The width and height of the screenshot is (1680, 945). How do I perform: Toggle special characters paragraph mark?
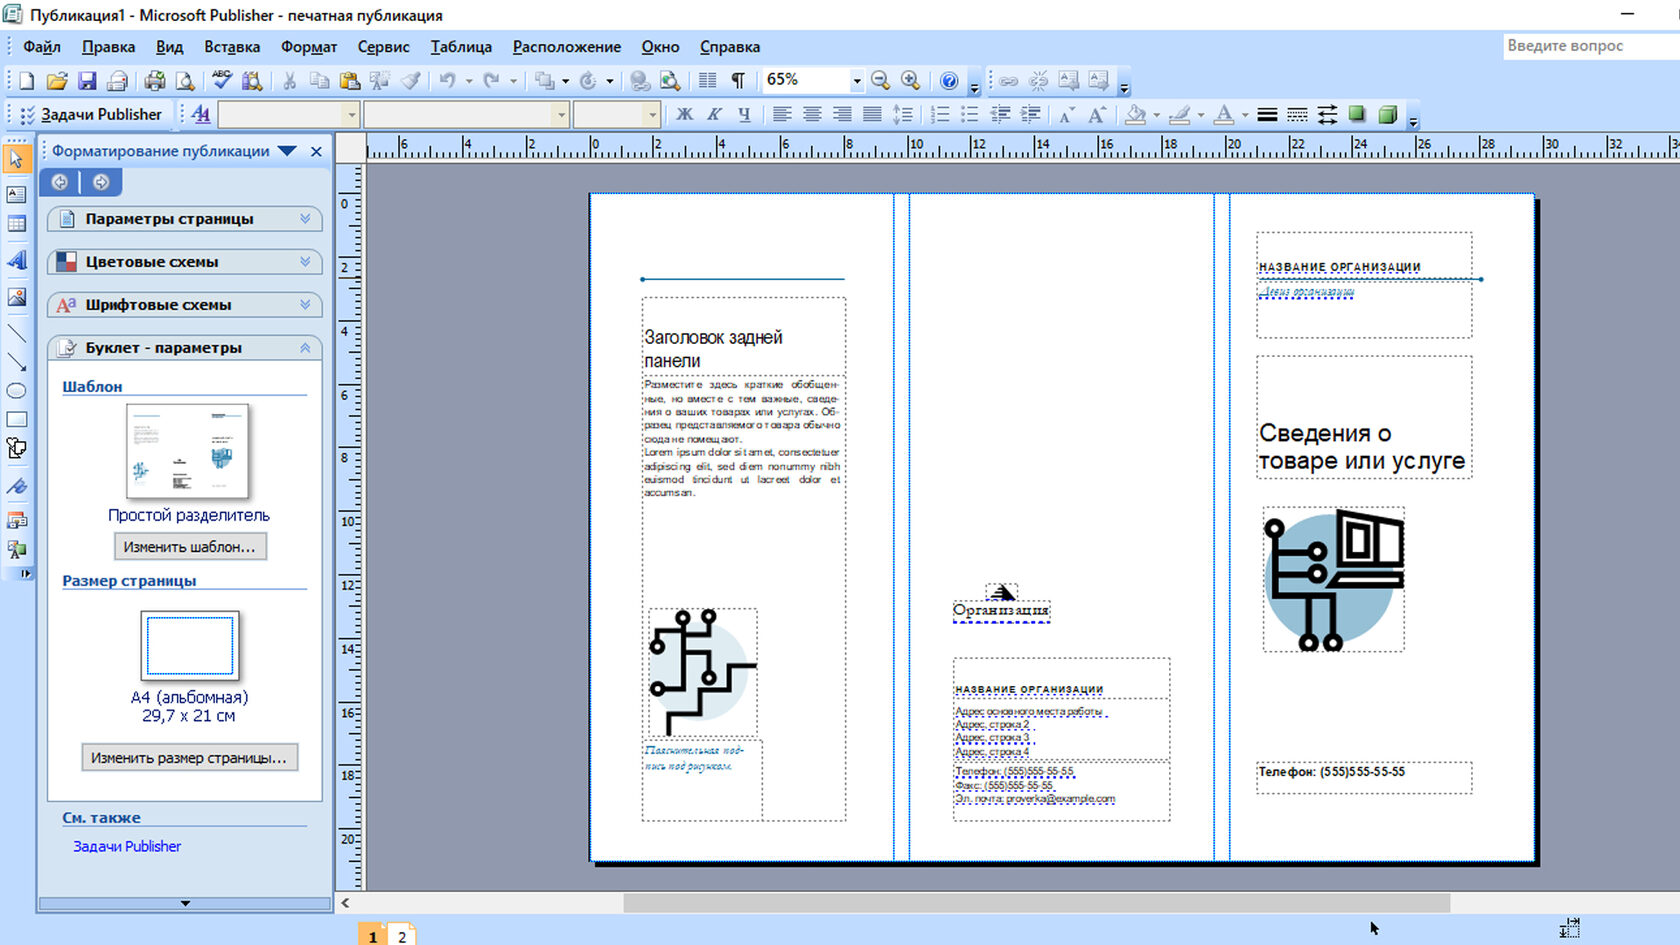[738, 81]
